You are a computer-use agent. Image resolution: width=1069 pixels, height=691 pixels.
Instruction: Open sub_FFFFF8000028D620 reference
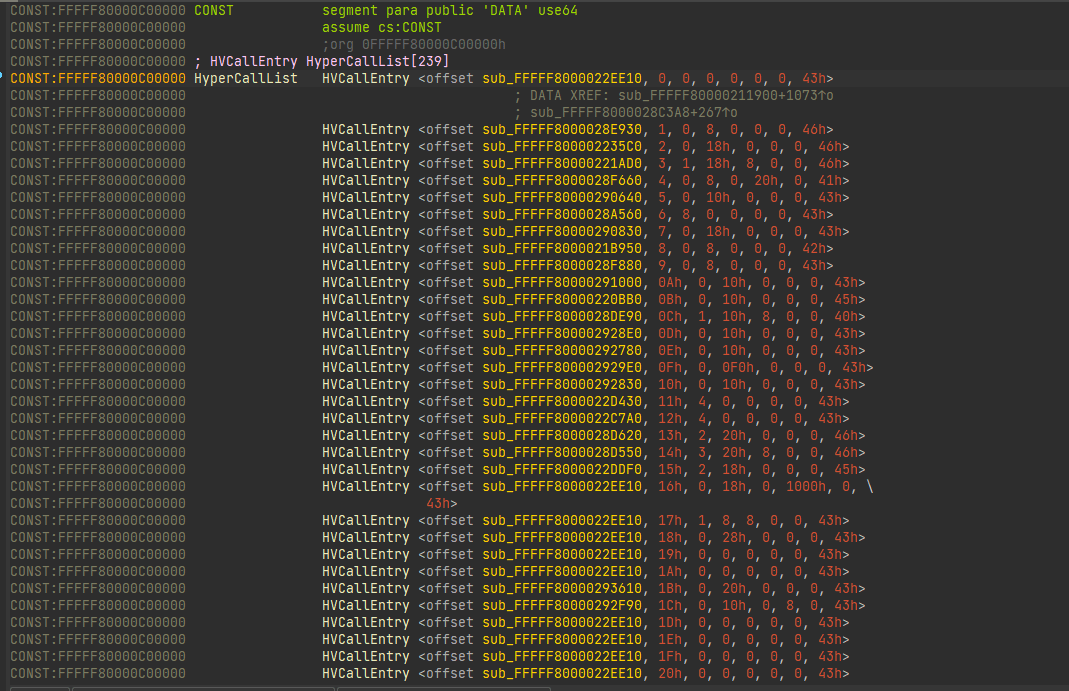[562, 435]
